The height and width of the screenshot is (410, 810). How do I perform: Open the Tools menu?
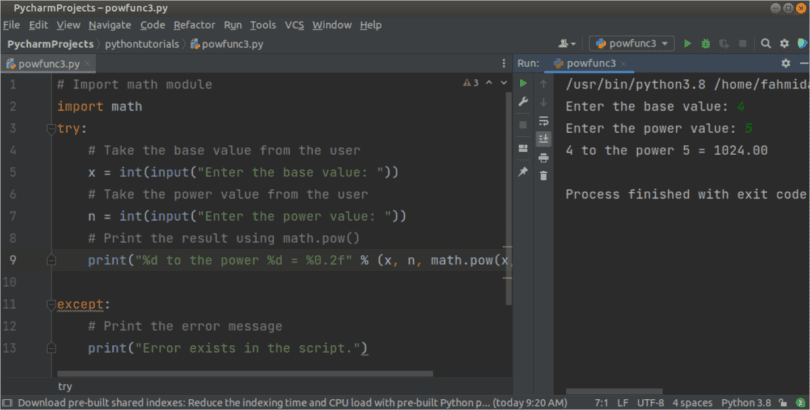point(263,25)
